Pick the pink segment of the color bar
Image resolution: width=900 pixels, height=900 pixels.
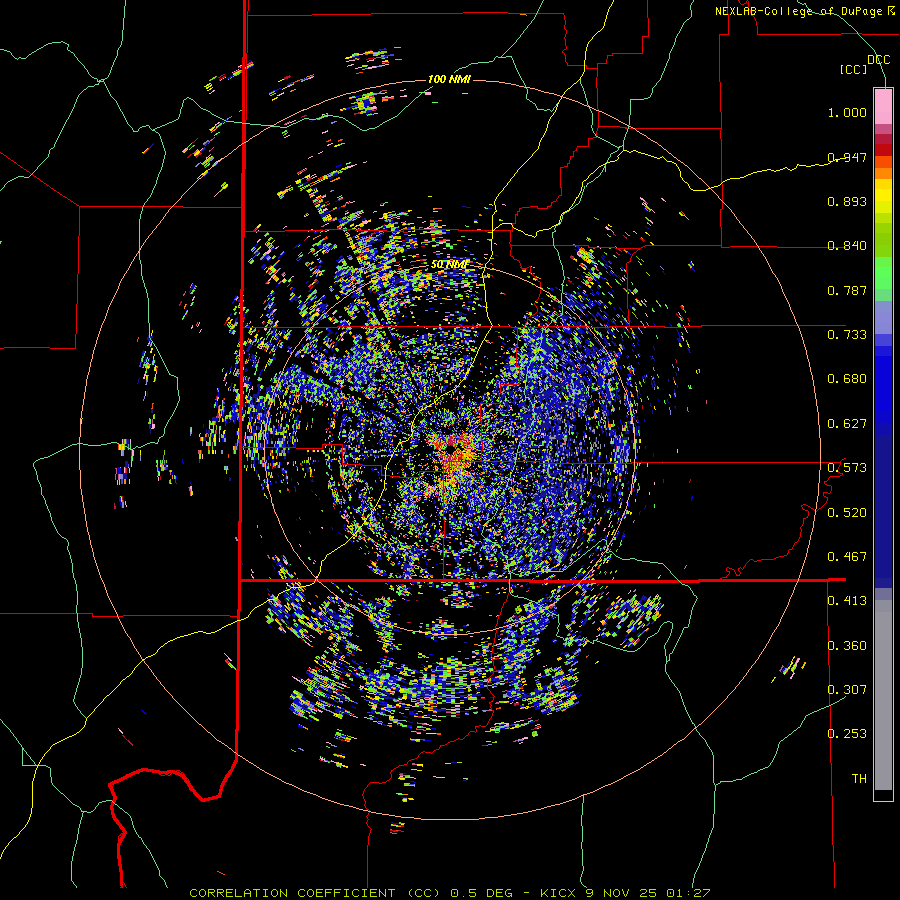883,107
